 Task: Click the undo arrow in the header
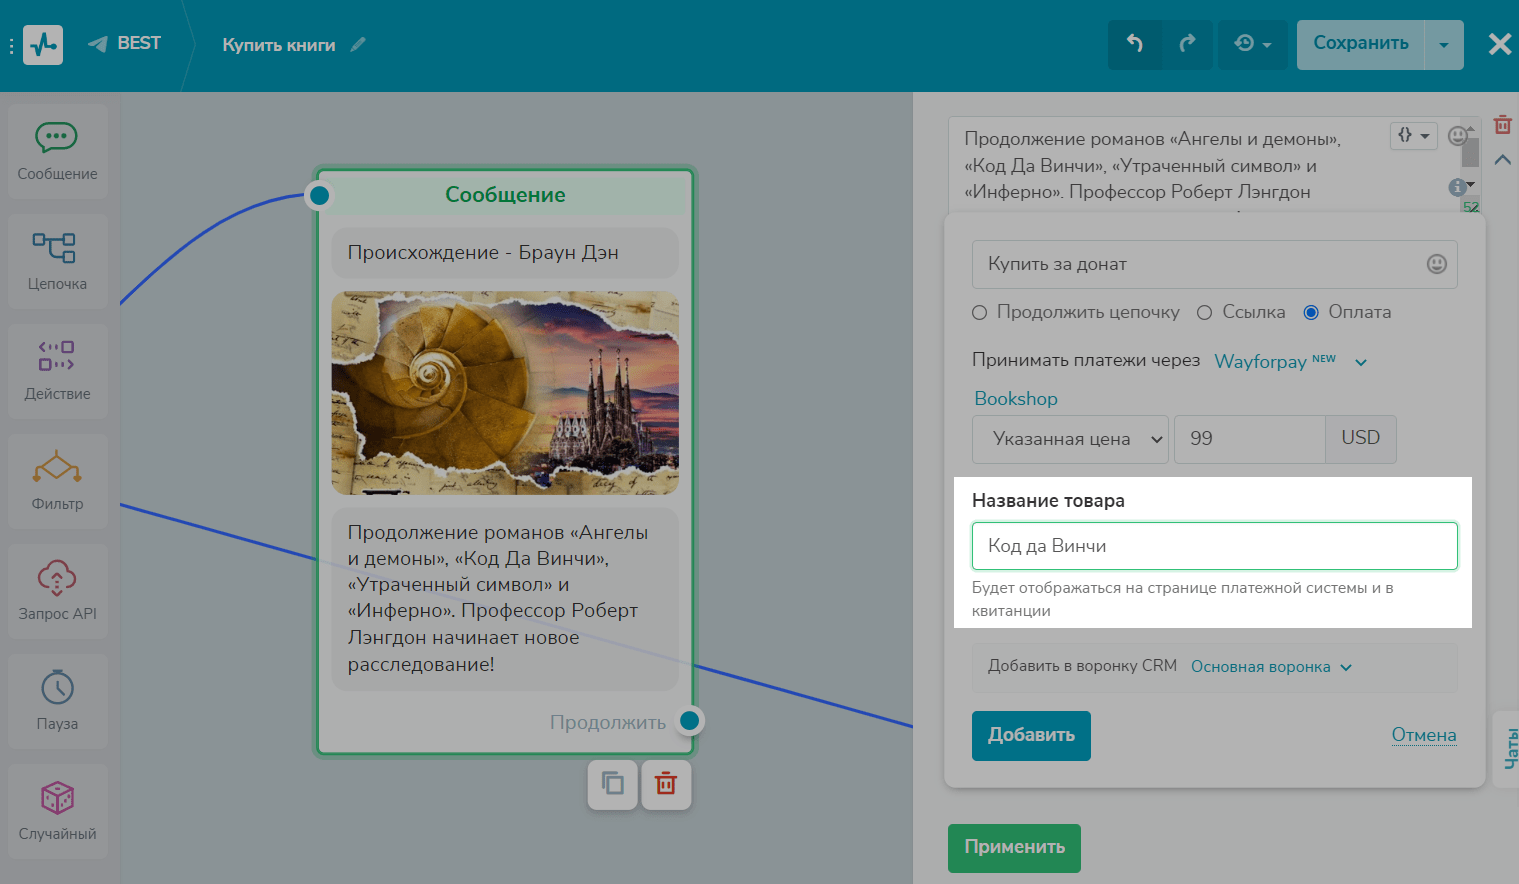coord(1135,44)
